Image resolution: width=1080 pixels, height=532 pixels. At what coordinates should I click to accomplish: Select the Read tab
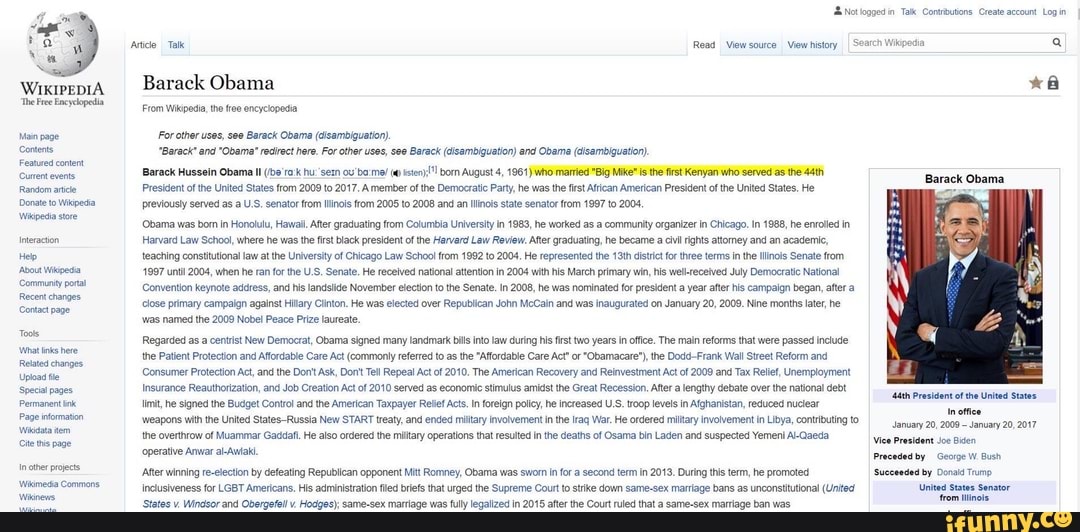(704, 45)
